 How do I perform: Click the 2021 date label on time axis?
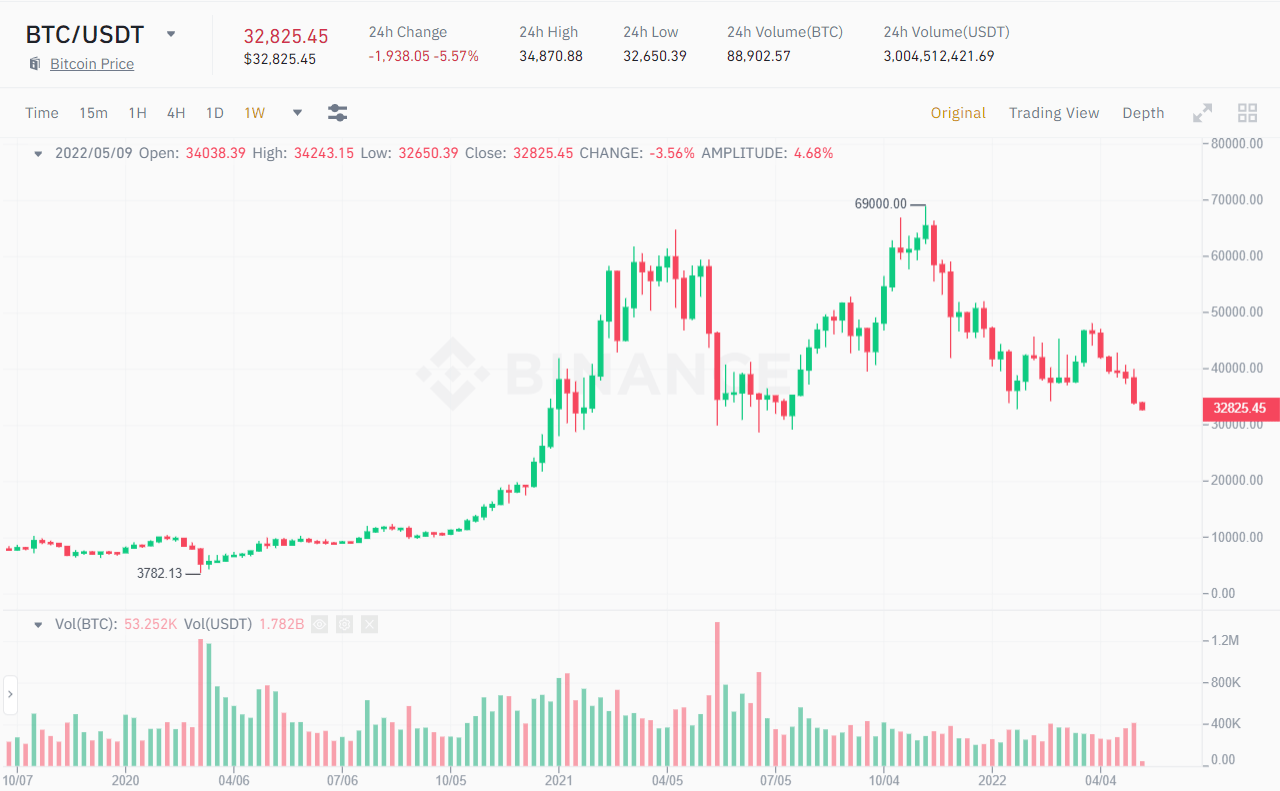[x=558, y=779]
